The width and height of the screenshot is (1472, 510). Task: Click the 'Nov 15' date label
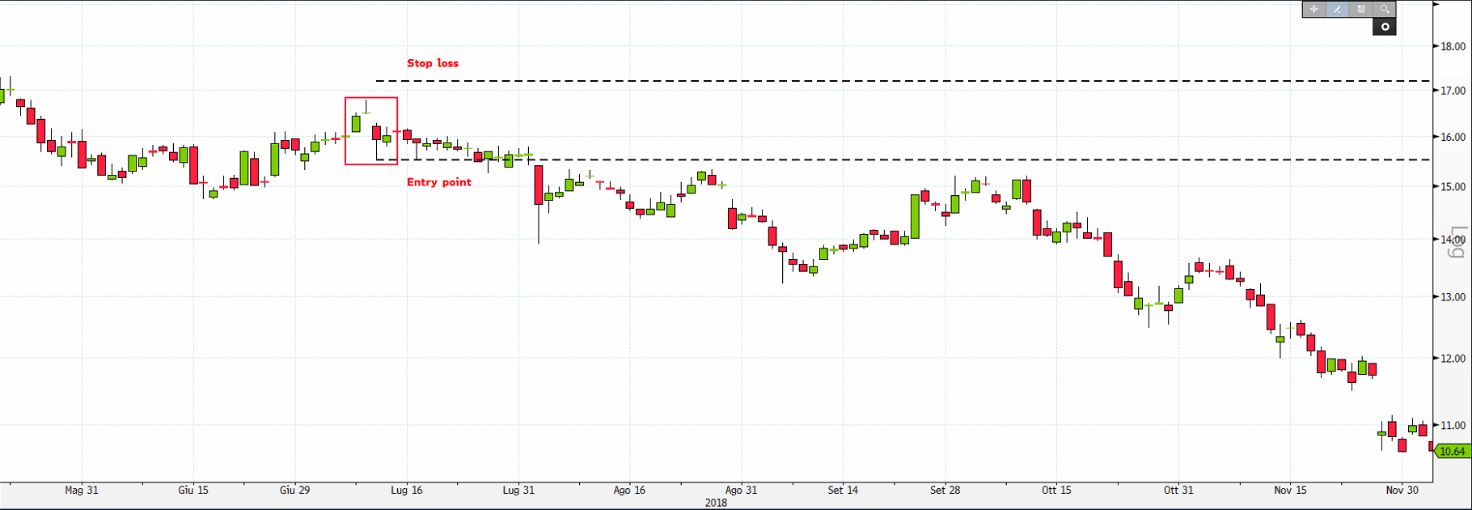click(1290, 491)
